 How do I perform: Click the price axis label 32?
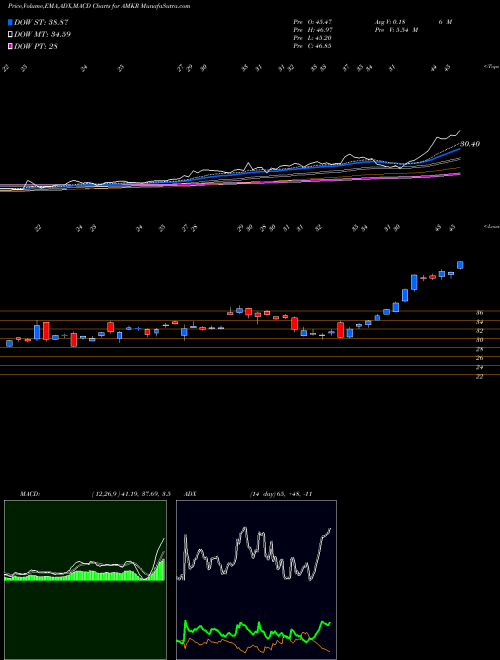click(479, 331)
